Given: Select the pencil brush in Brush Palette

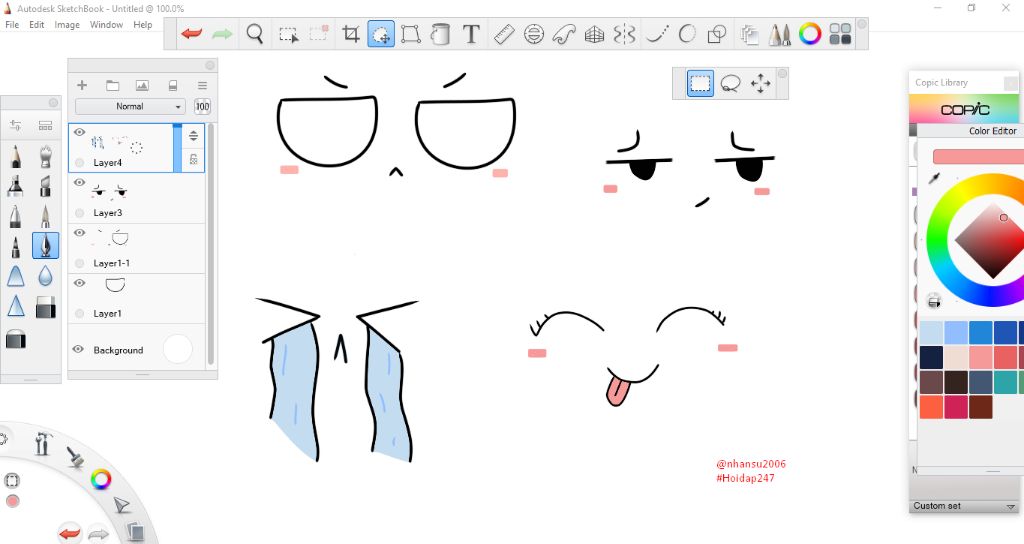Looking at the screenshot, I should [15, 157].
